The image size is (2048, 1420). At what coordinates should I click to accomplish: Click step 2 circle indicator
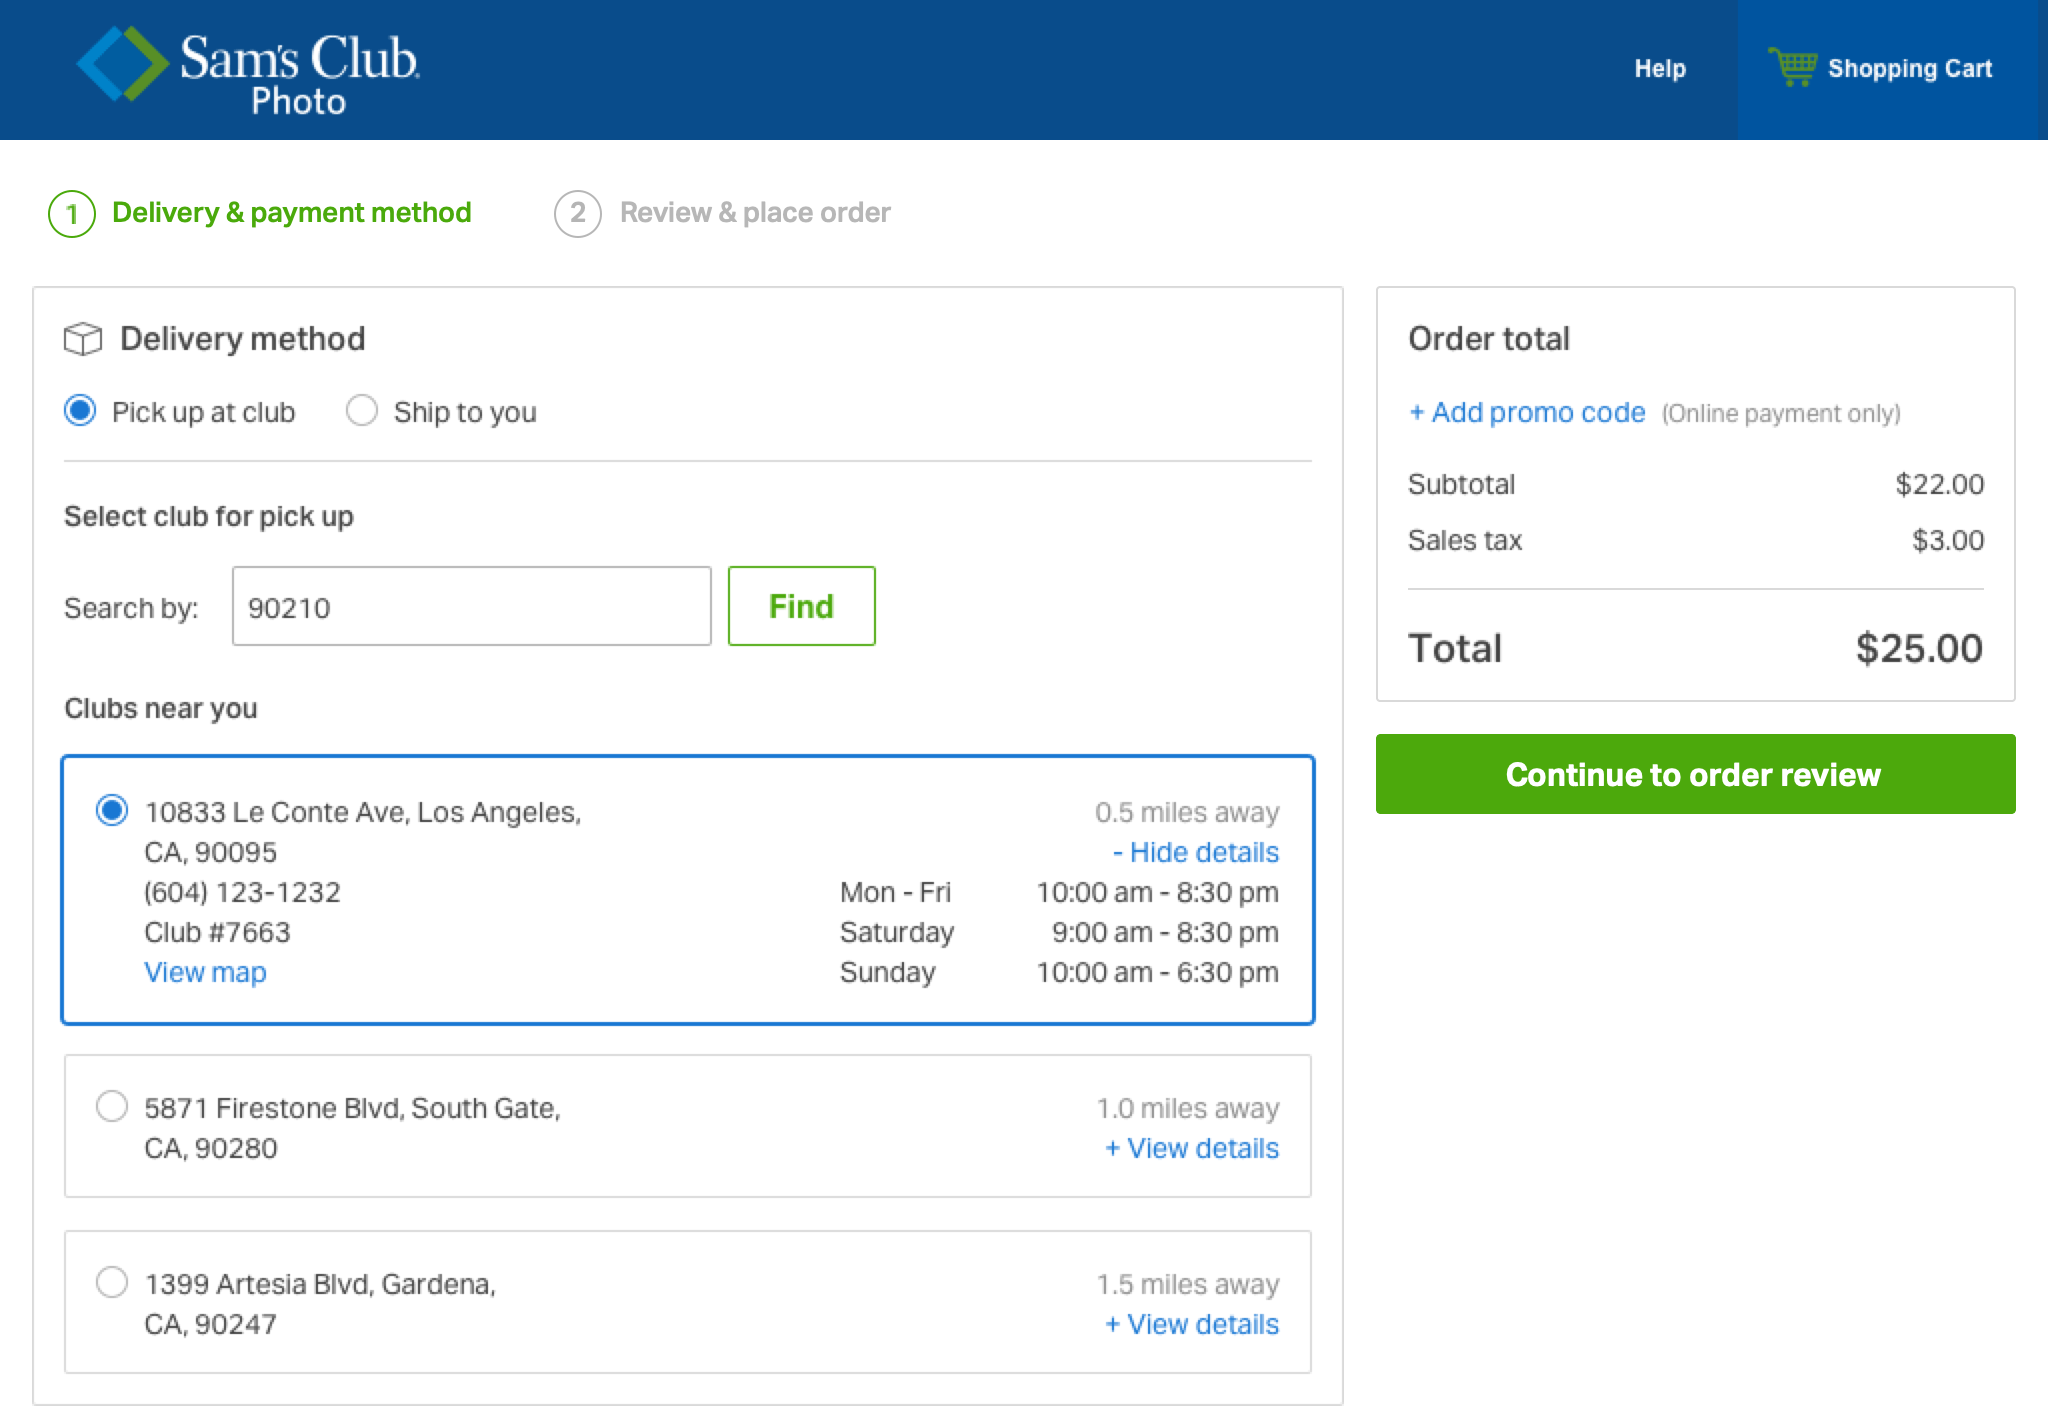click(x=577, y=213)
